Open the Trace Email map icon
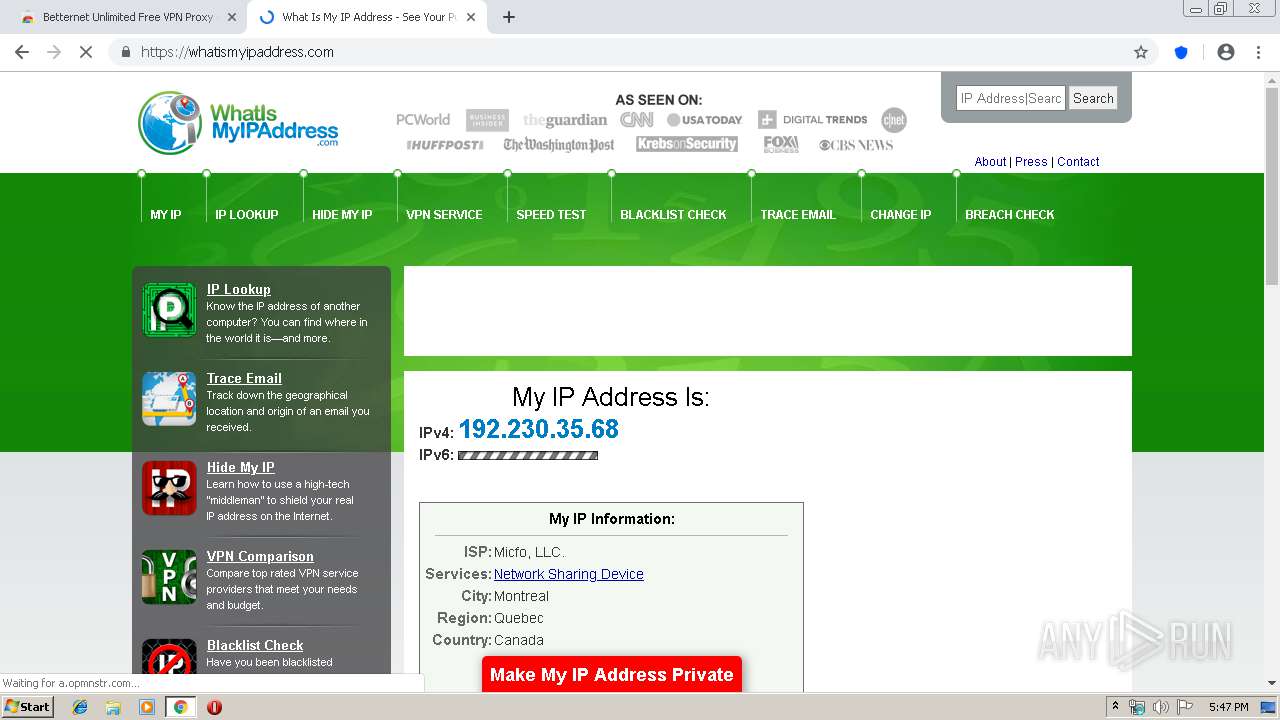This screenshot has height=720, width=1280. click(169, 399)
